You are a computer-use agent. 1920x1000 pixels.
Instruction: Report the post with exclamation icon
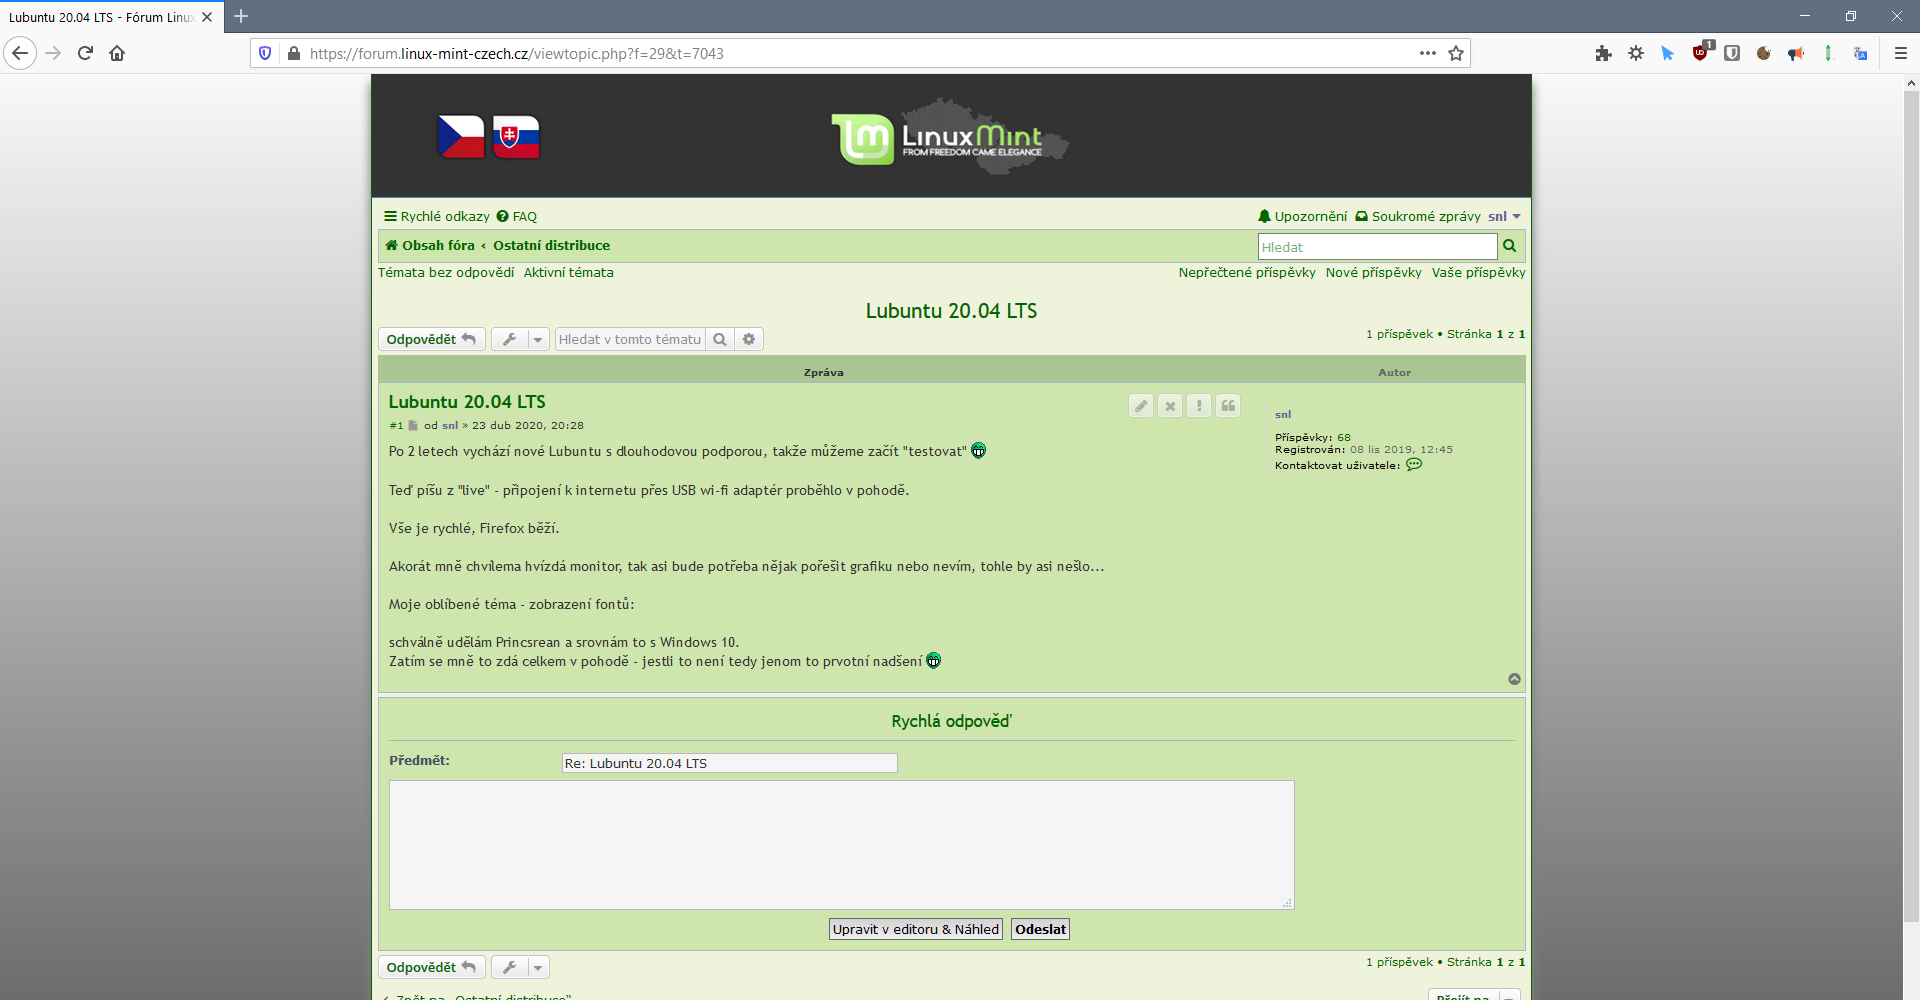1198,406
